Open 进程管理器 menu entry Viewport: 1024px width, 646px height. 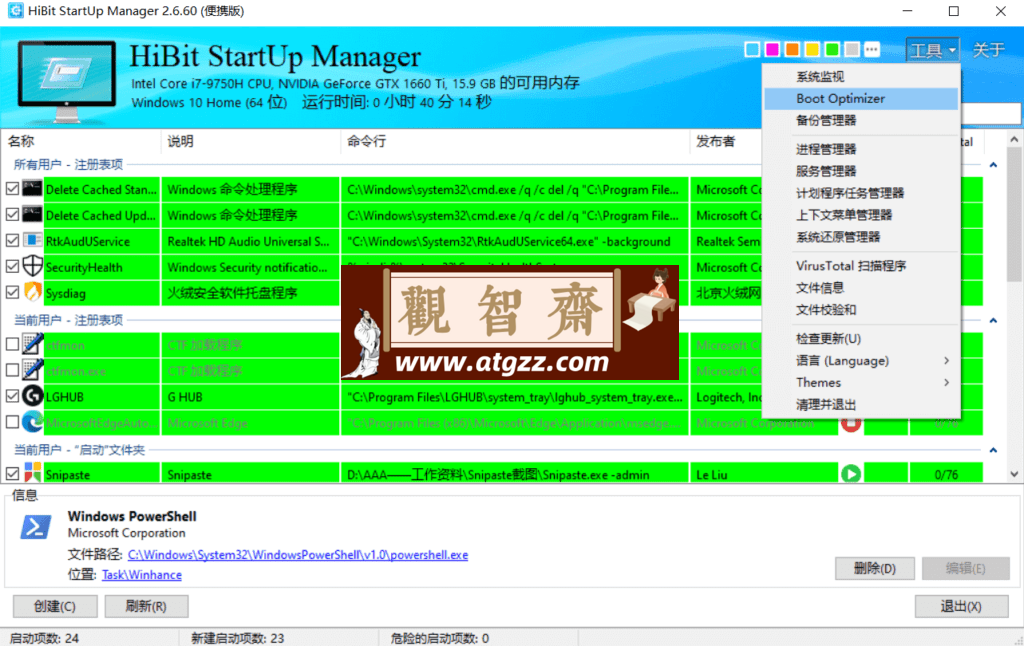[861, 149]
